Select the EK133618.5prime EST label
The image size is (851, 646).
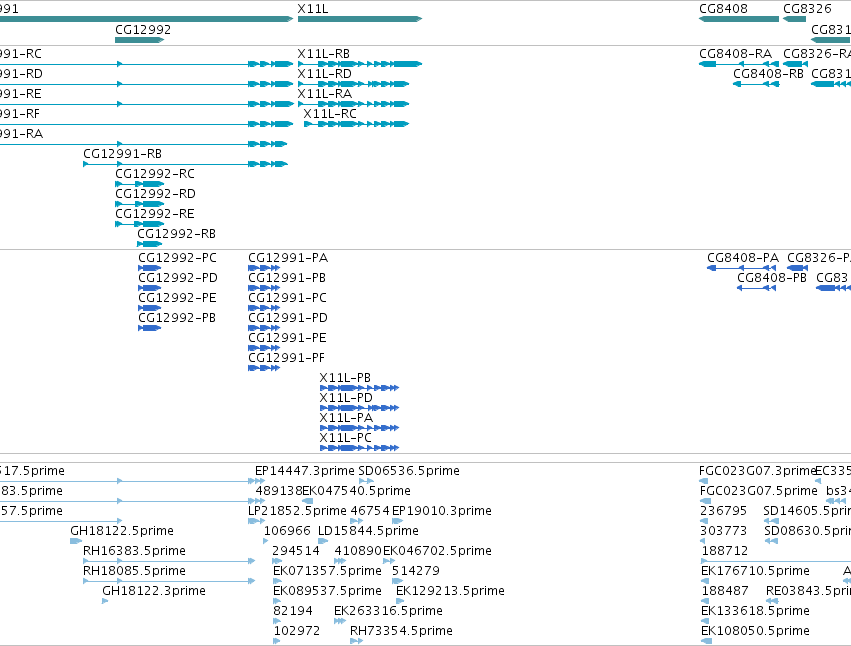click(x=755, y=612)
